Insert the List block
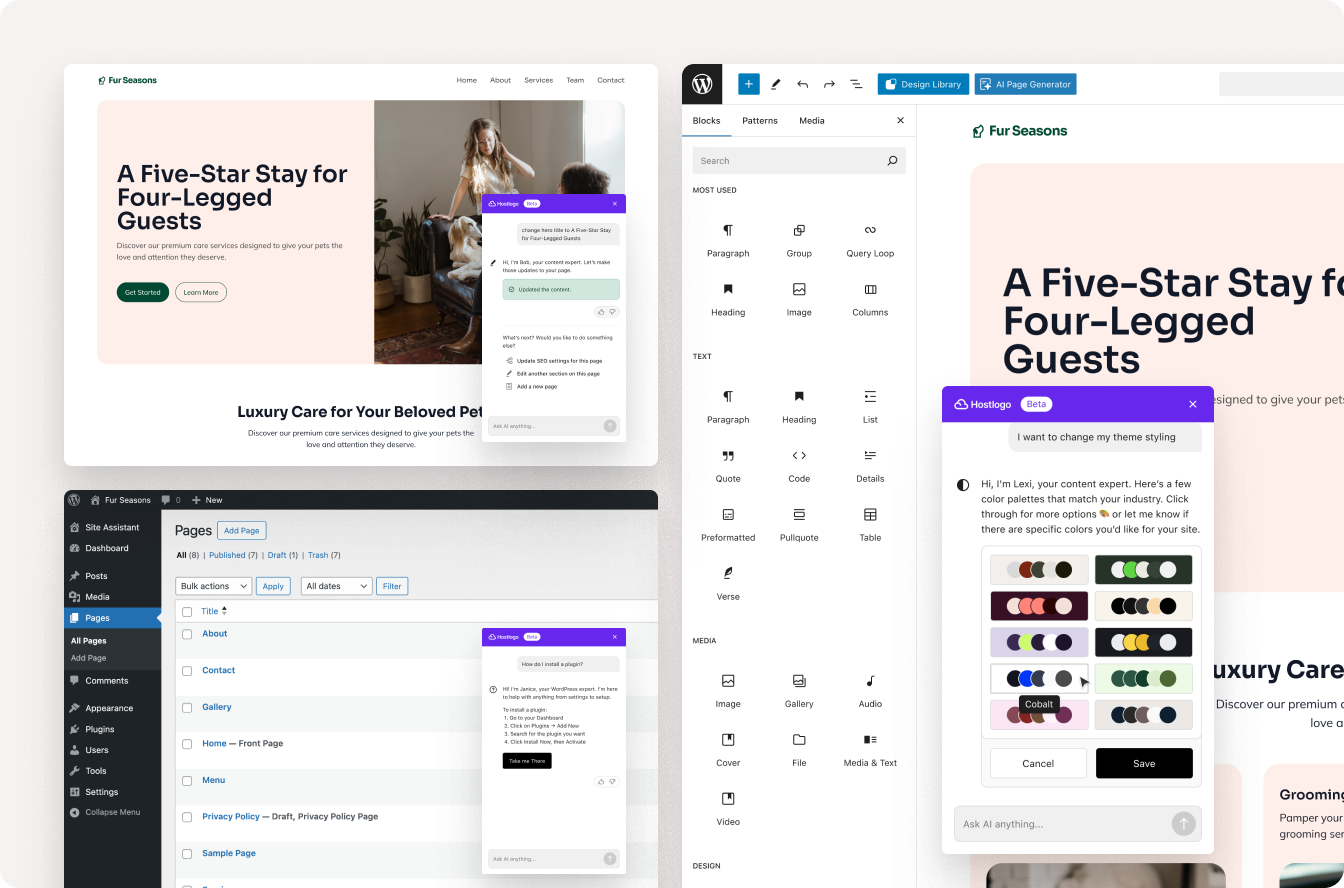Image resolution: width=1344 pixels, height=888 pixels. 870,407
